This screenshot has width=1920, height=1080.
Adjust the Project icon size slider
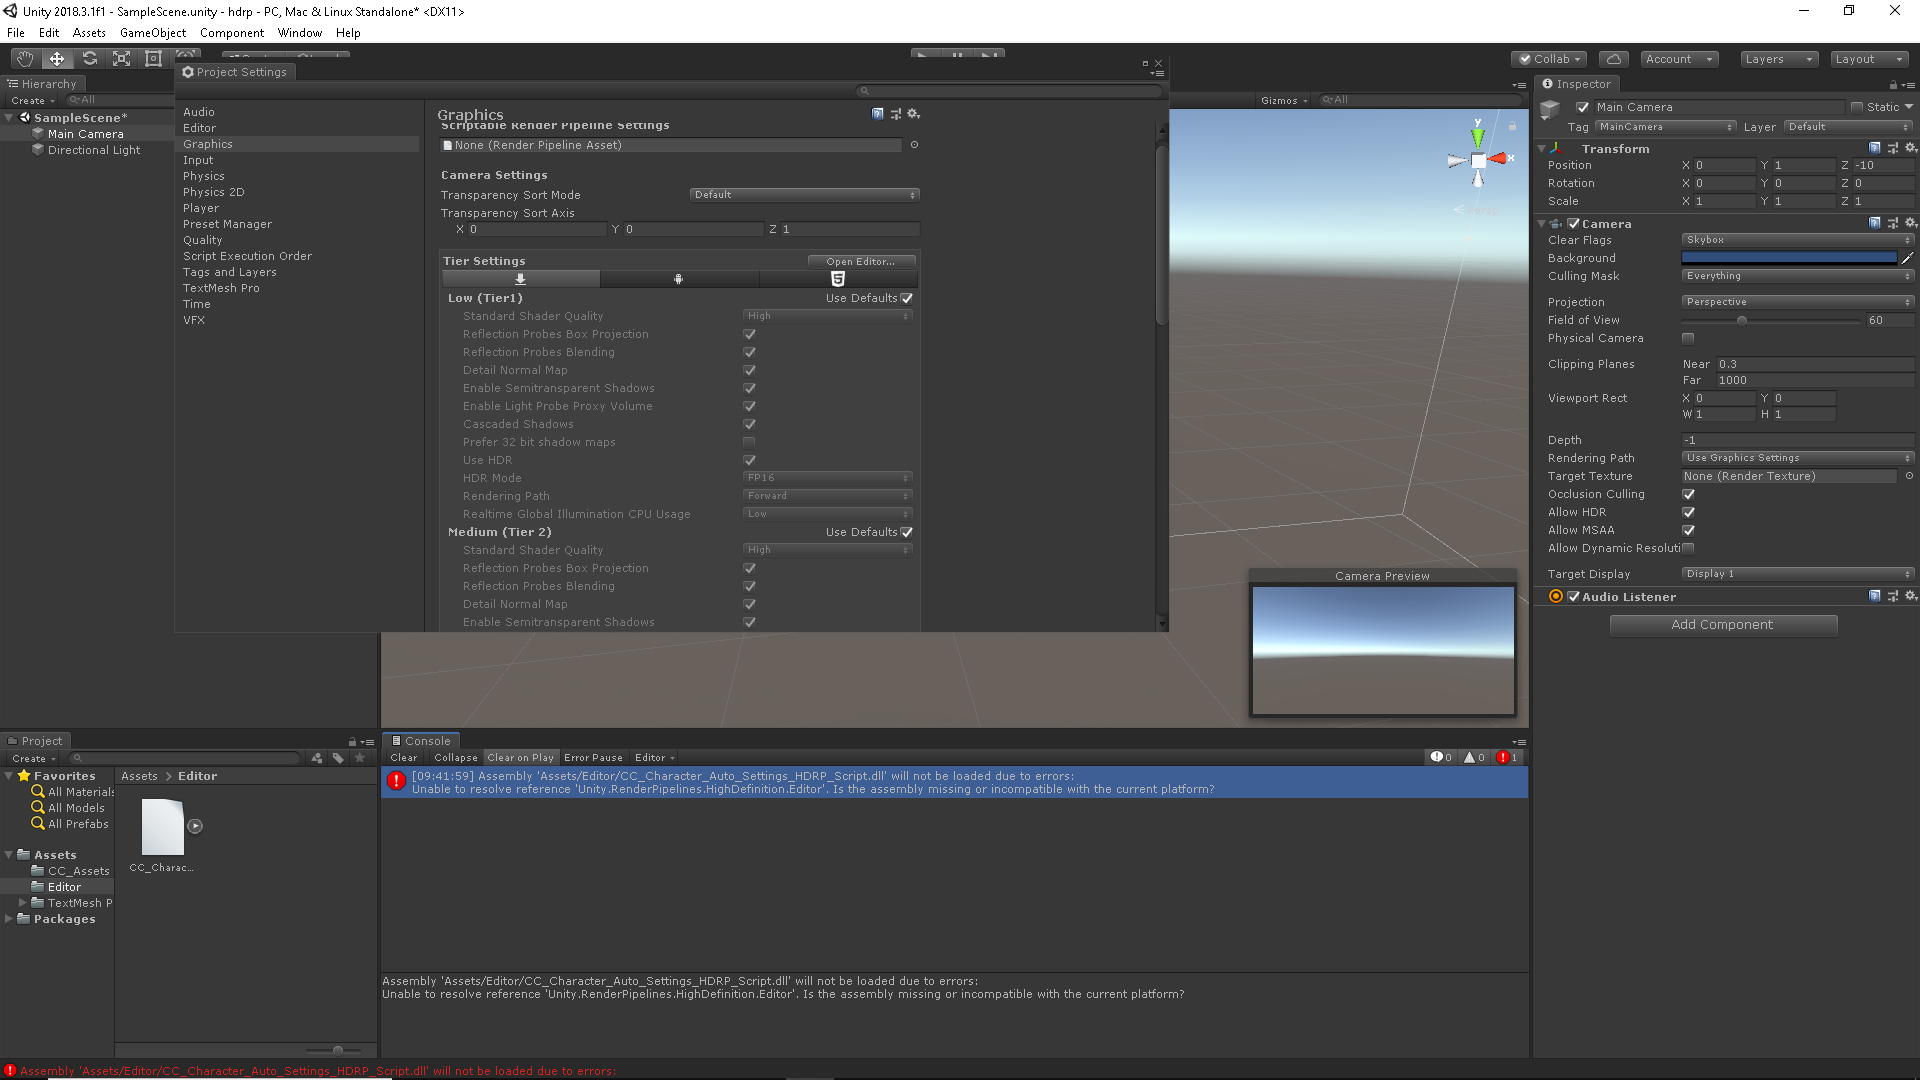338,1050
